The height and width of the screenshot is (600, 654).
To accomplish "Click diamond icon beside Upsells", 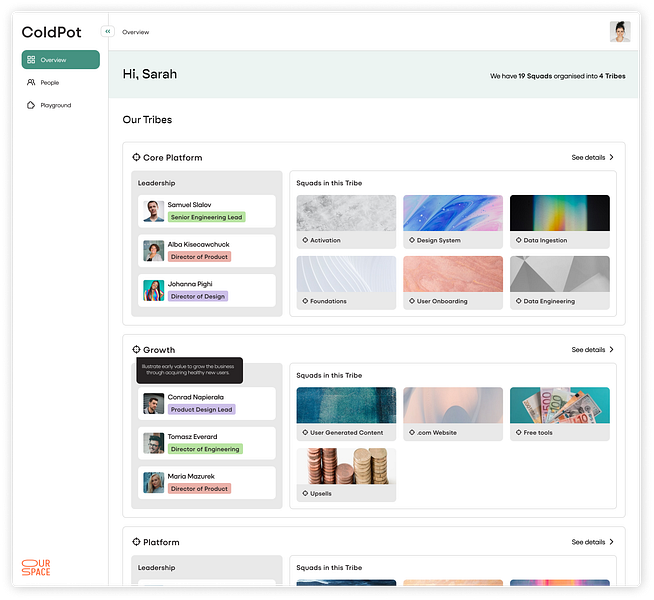I will point(305,493).
